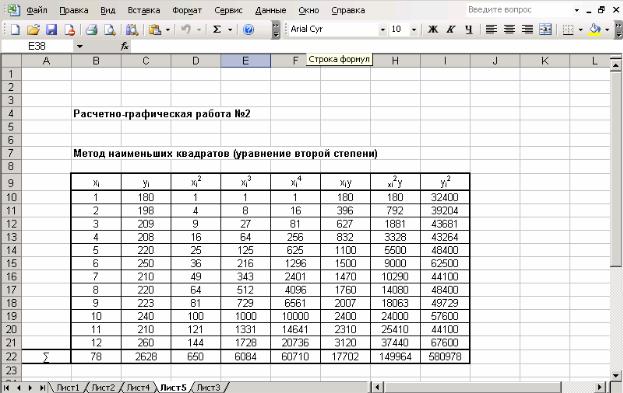623x393 pixels.
Task: Expand the Borders style dropdown arrow
Action: pos(580,30)
